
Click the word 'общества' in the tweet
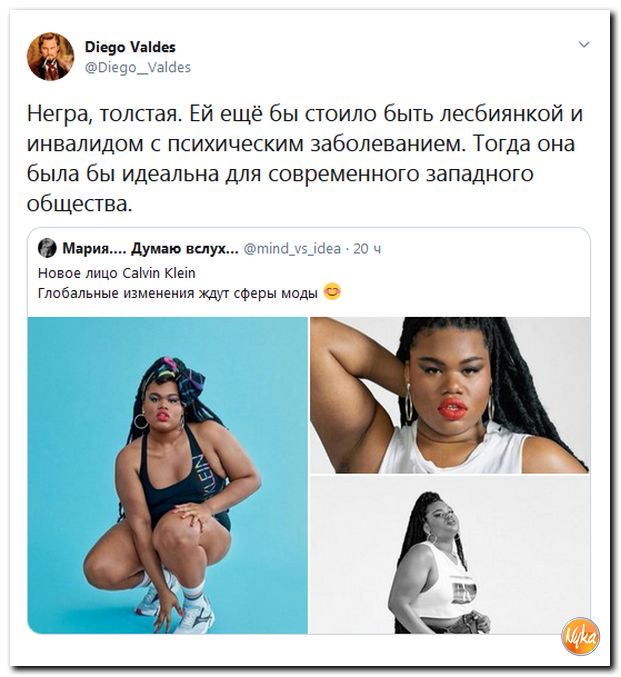point(77,204)
